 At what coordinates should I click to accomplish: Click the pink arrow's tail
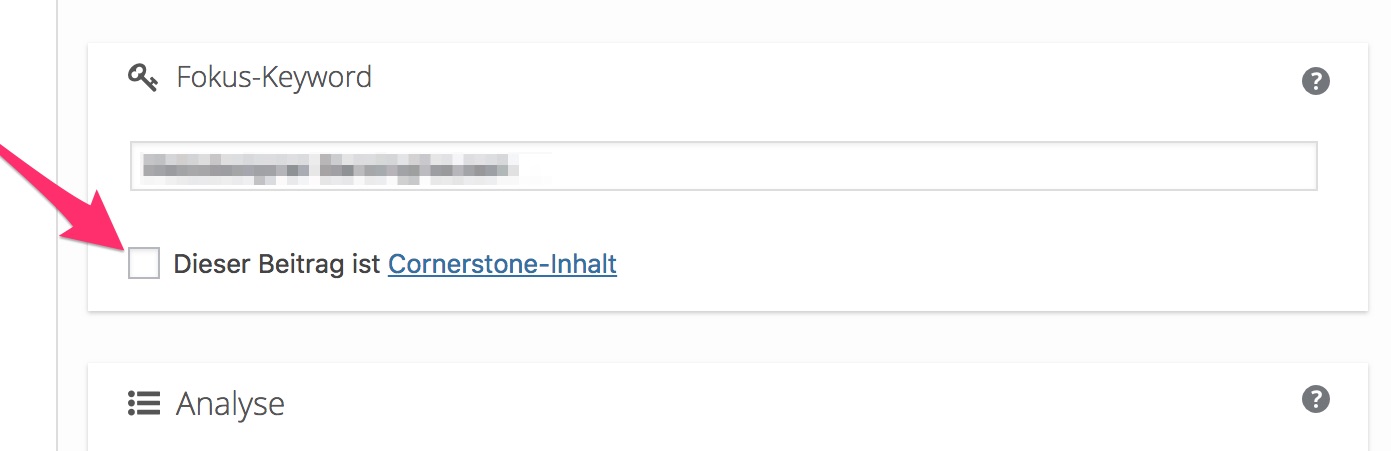[12, 156]
